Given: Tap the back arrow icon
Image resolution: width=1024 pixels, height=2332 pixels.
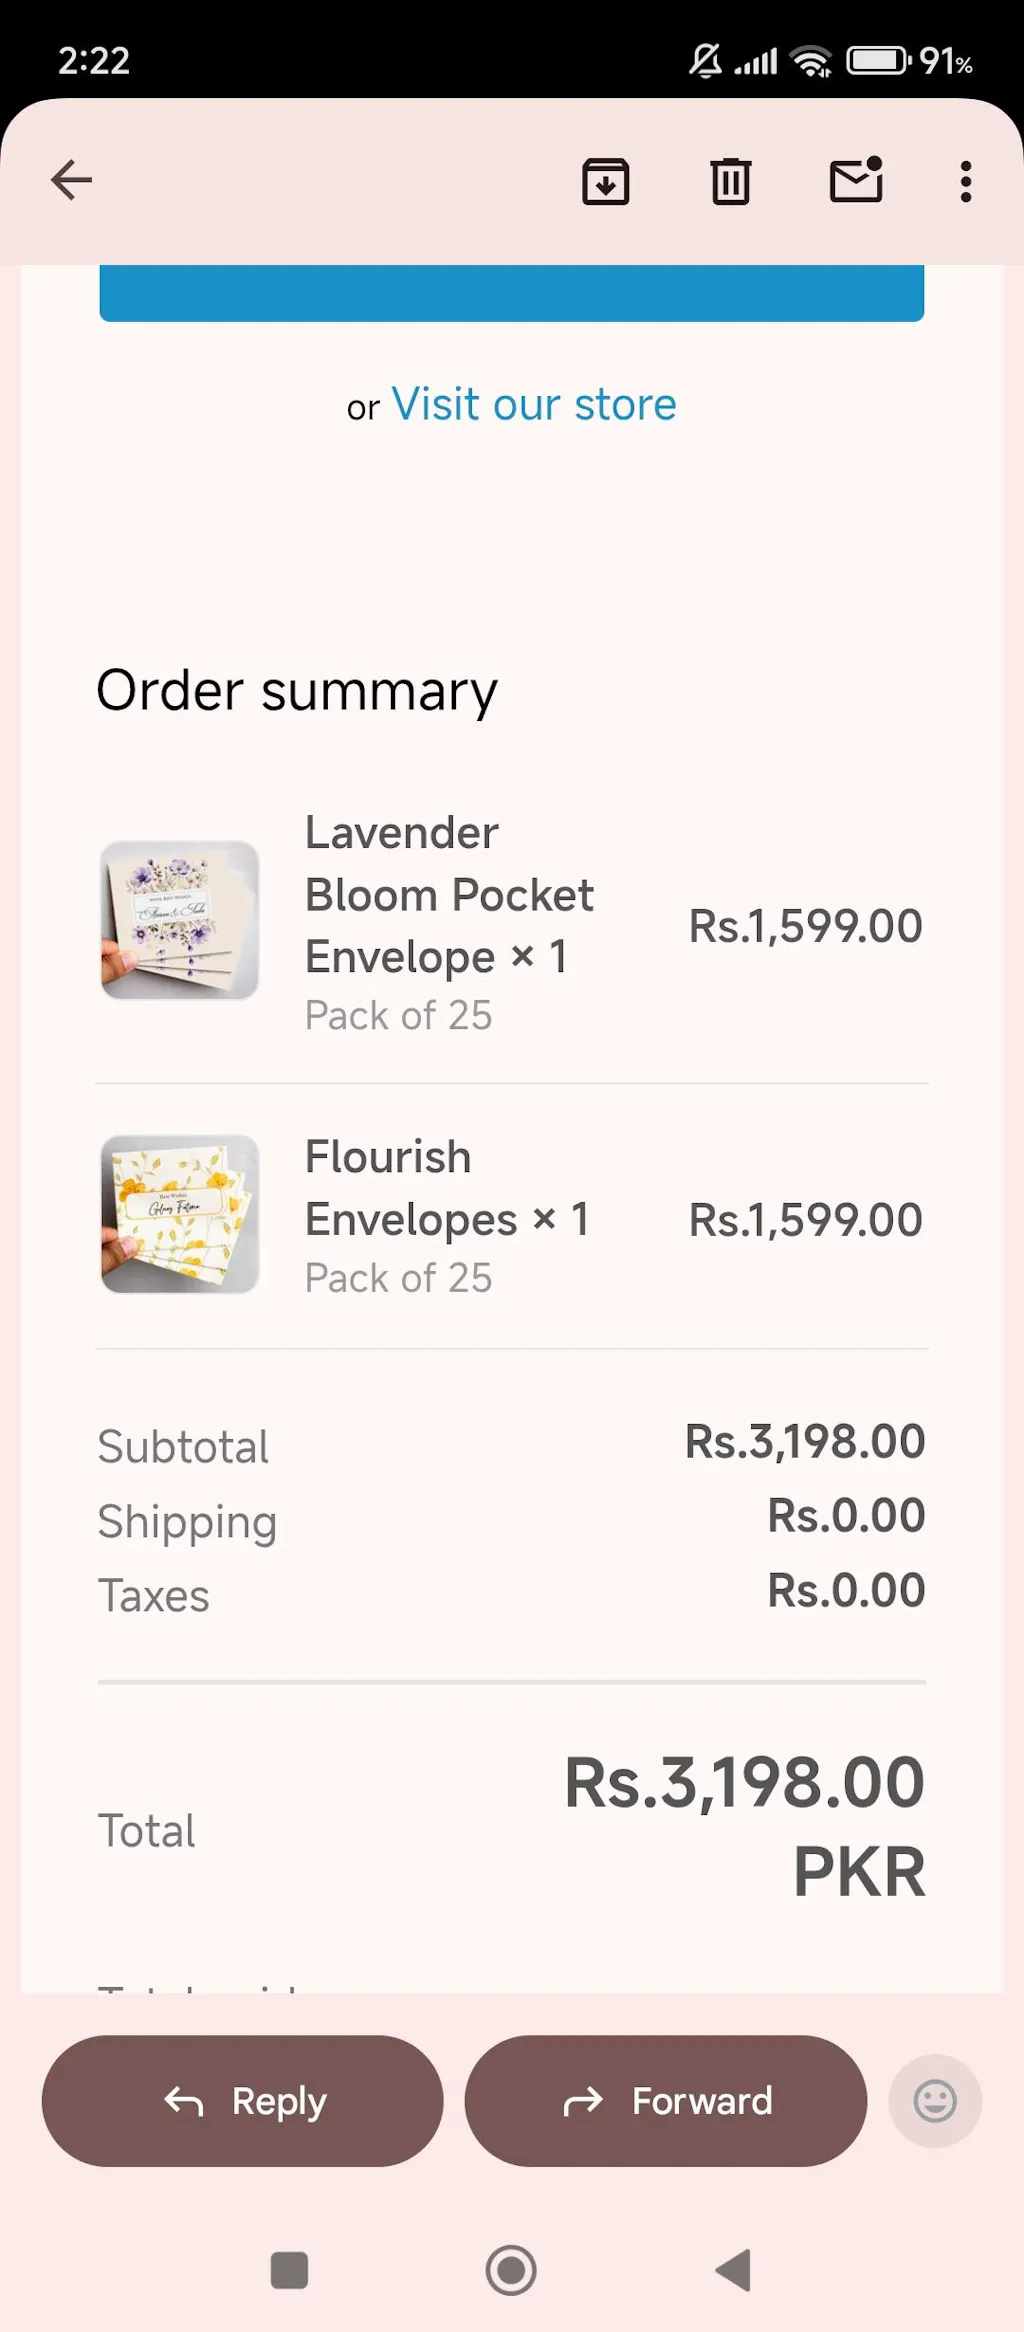Looking at the screenshot, I should pyautogui.click(x=71, y=180).
